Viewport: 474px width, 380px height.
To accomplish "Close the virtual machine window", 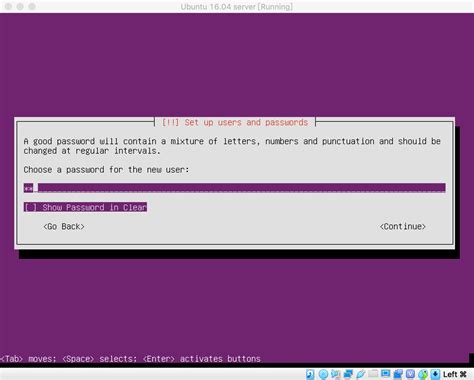I will tap(8, 6).
